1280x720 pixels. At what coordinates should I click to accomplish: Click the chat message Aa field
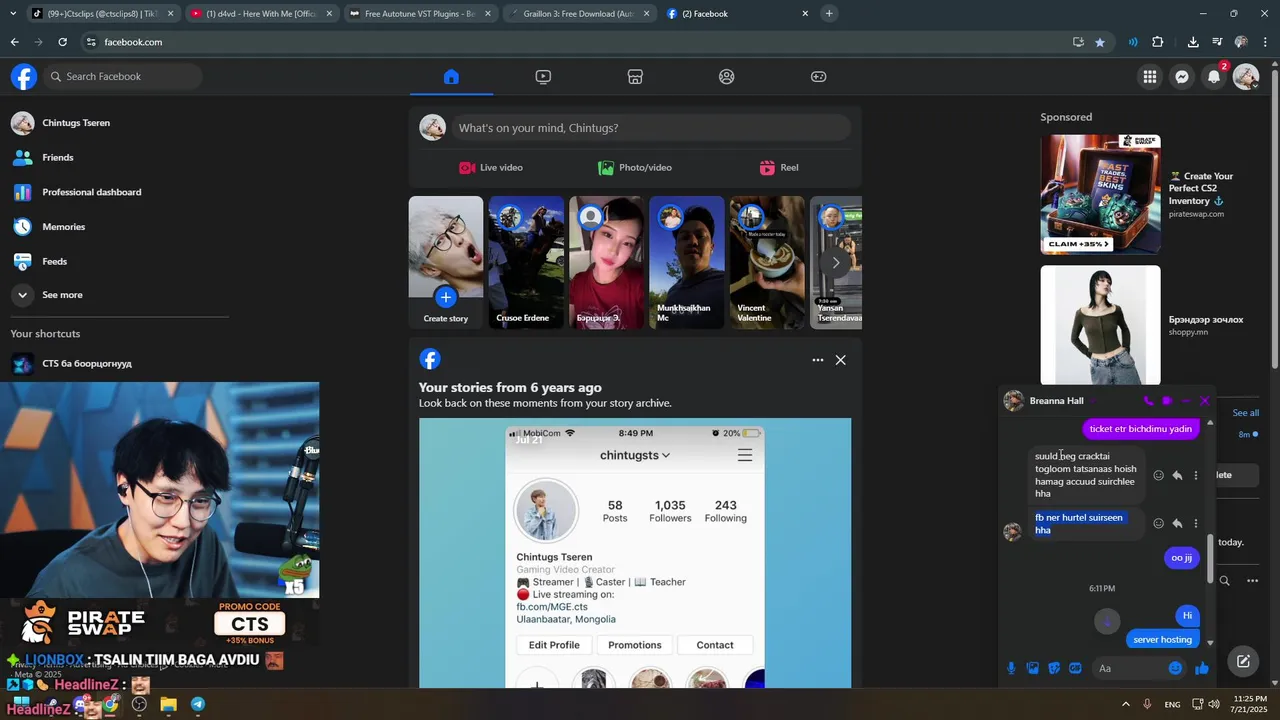coord(1129,668)
